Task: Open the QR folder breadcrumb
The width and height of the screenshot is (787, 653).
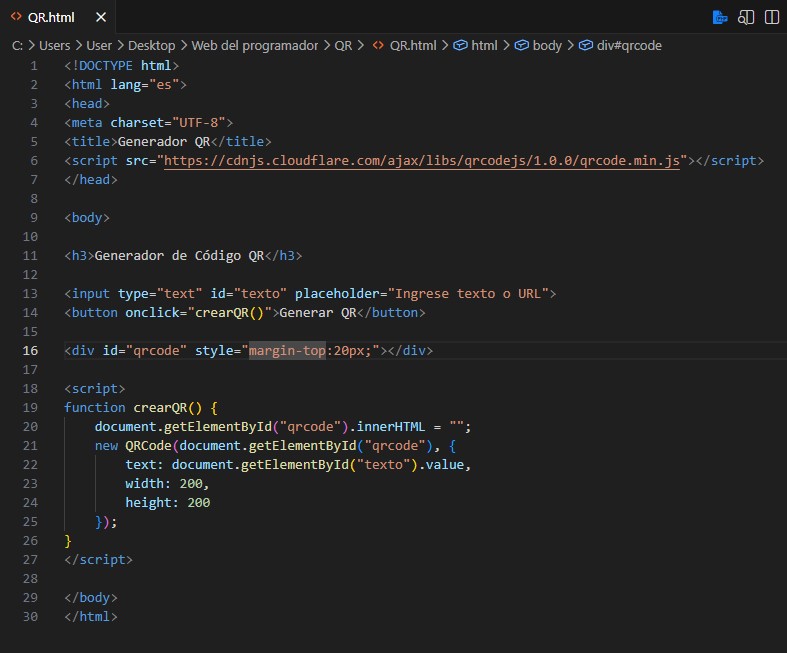Action: click(x=343, y=46)
